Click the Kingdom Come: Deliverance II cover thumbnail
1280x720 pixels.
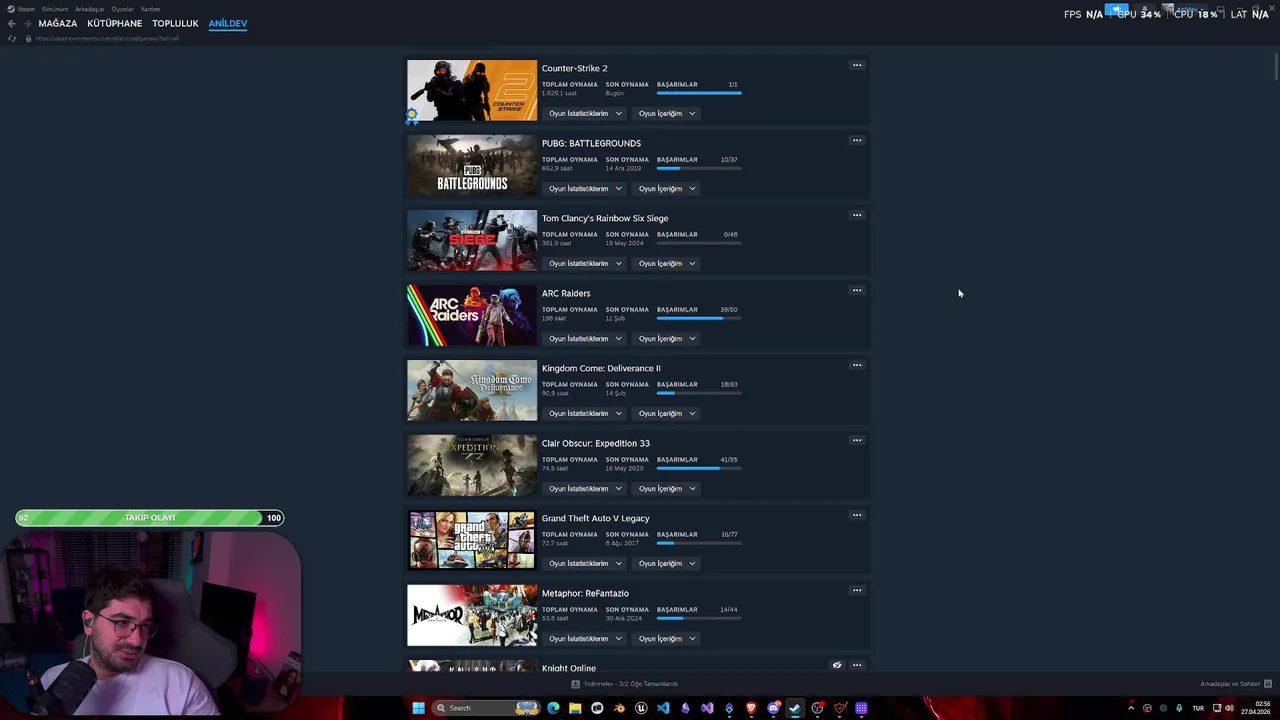[472, 390]
